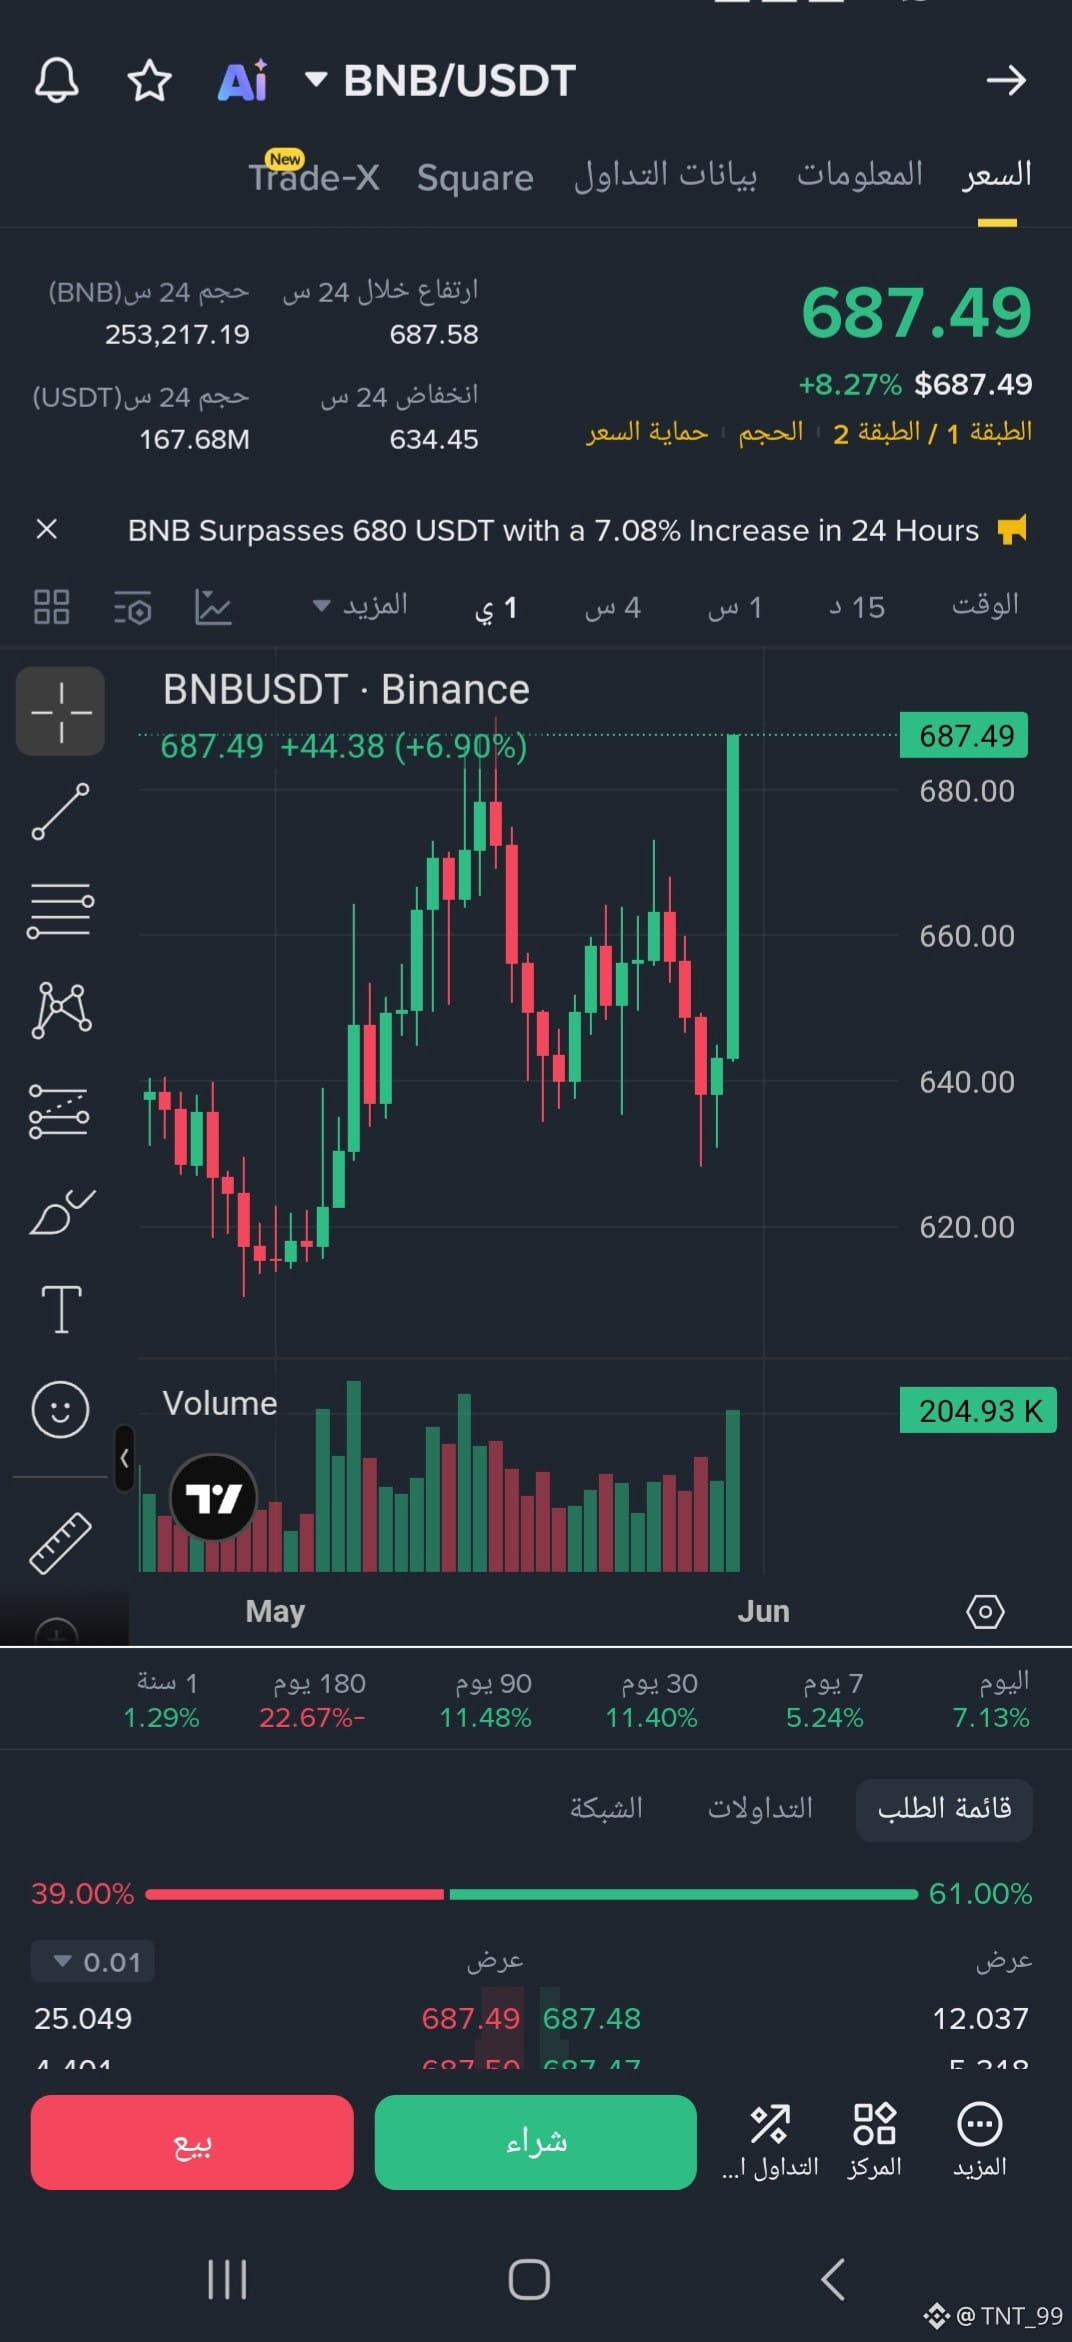Open the trading tools icon
Viewport: 1072px width, 2342px height.
coord(770,2141)
